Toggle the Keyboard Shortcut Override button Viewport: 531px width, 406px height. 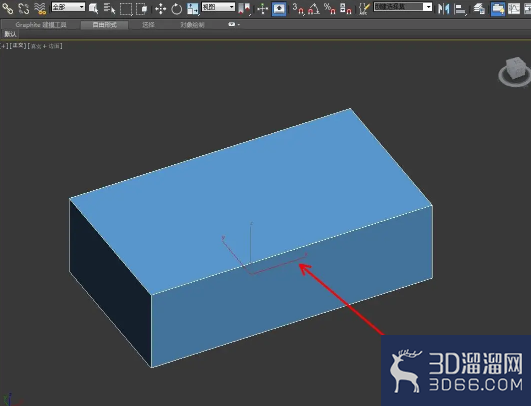tap(279, 9)
